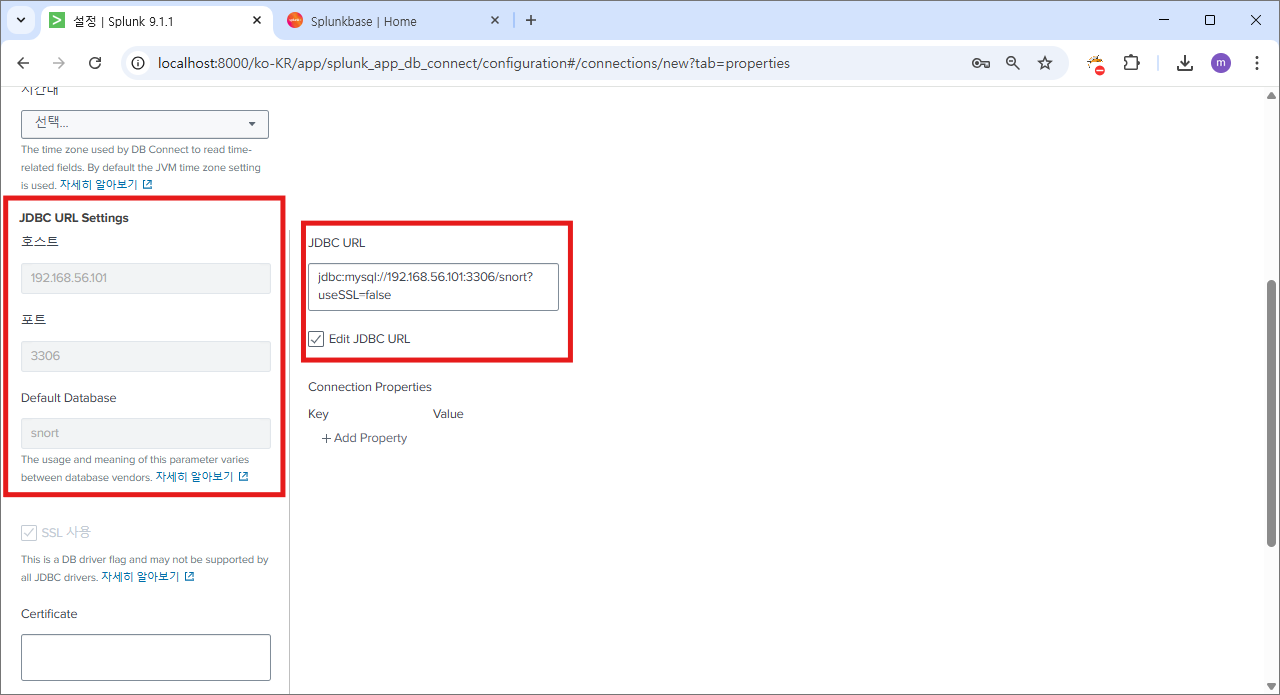The image size is (1280, 695).
Task: Click the Certificate label
Action: coord(49,614)
